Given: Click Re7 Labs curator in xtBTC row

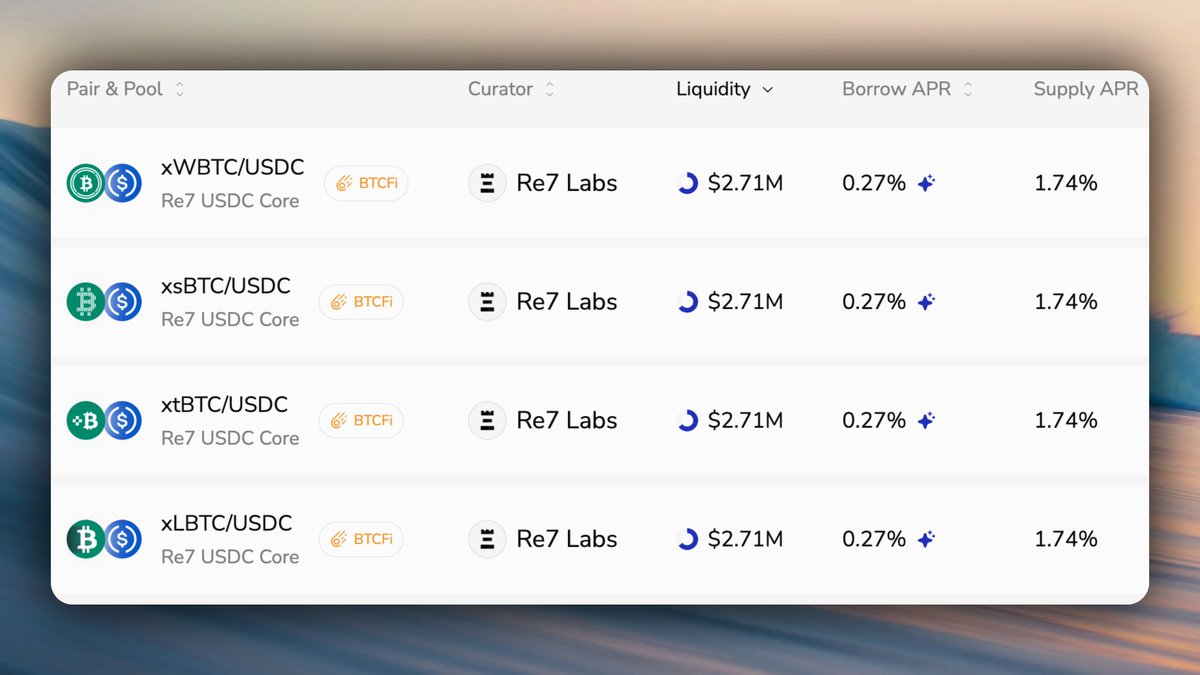Looking at the screenshot, I should [x=566, y=420].
